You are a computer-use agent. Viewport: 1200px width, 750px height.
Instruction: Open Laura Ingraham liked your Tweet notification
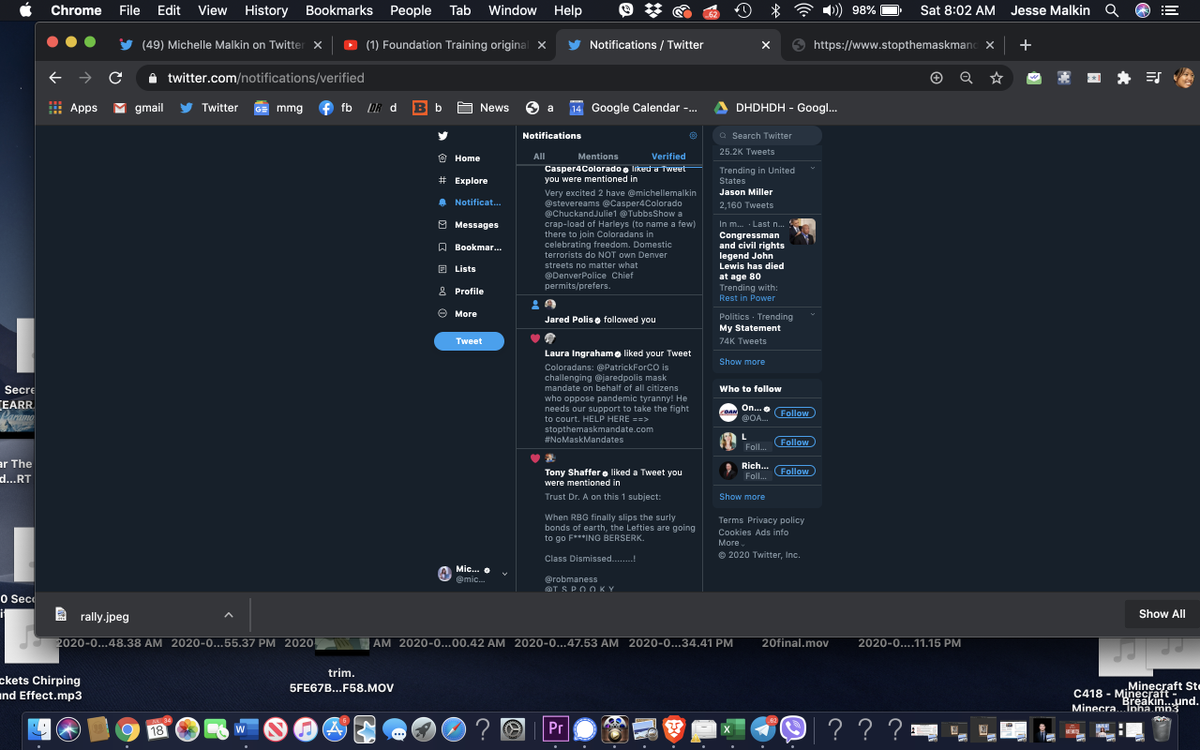tap(609, 388)
